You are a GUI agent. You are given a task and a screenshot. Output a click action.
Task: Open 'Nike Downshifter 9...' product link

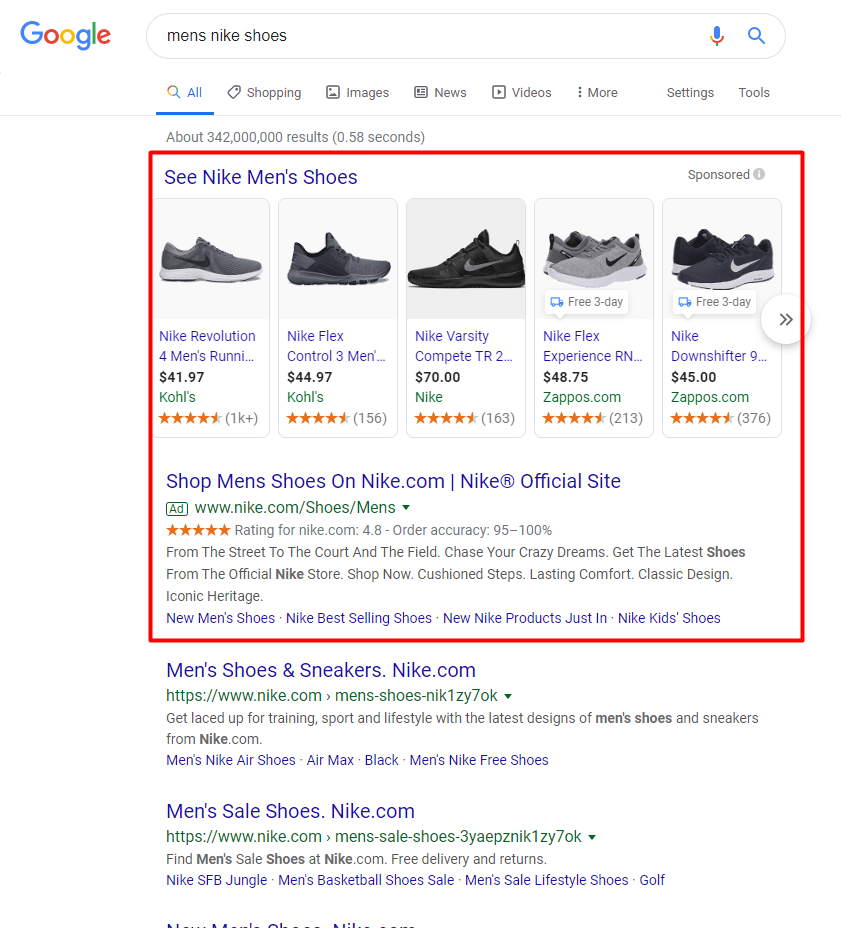point(719,346)
